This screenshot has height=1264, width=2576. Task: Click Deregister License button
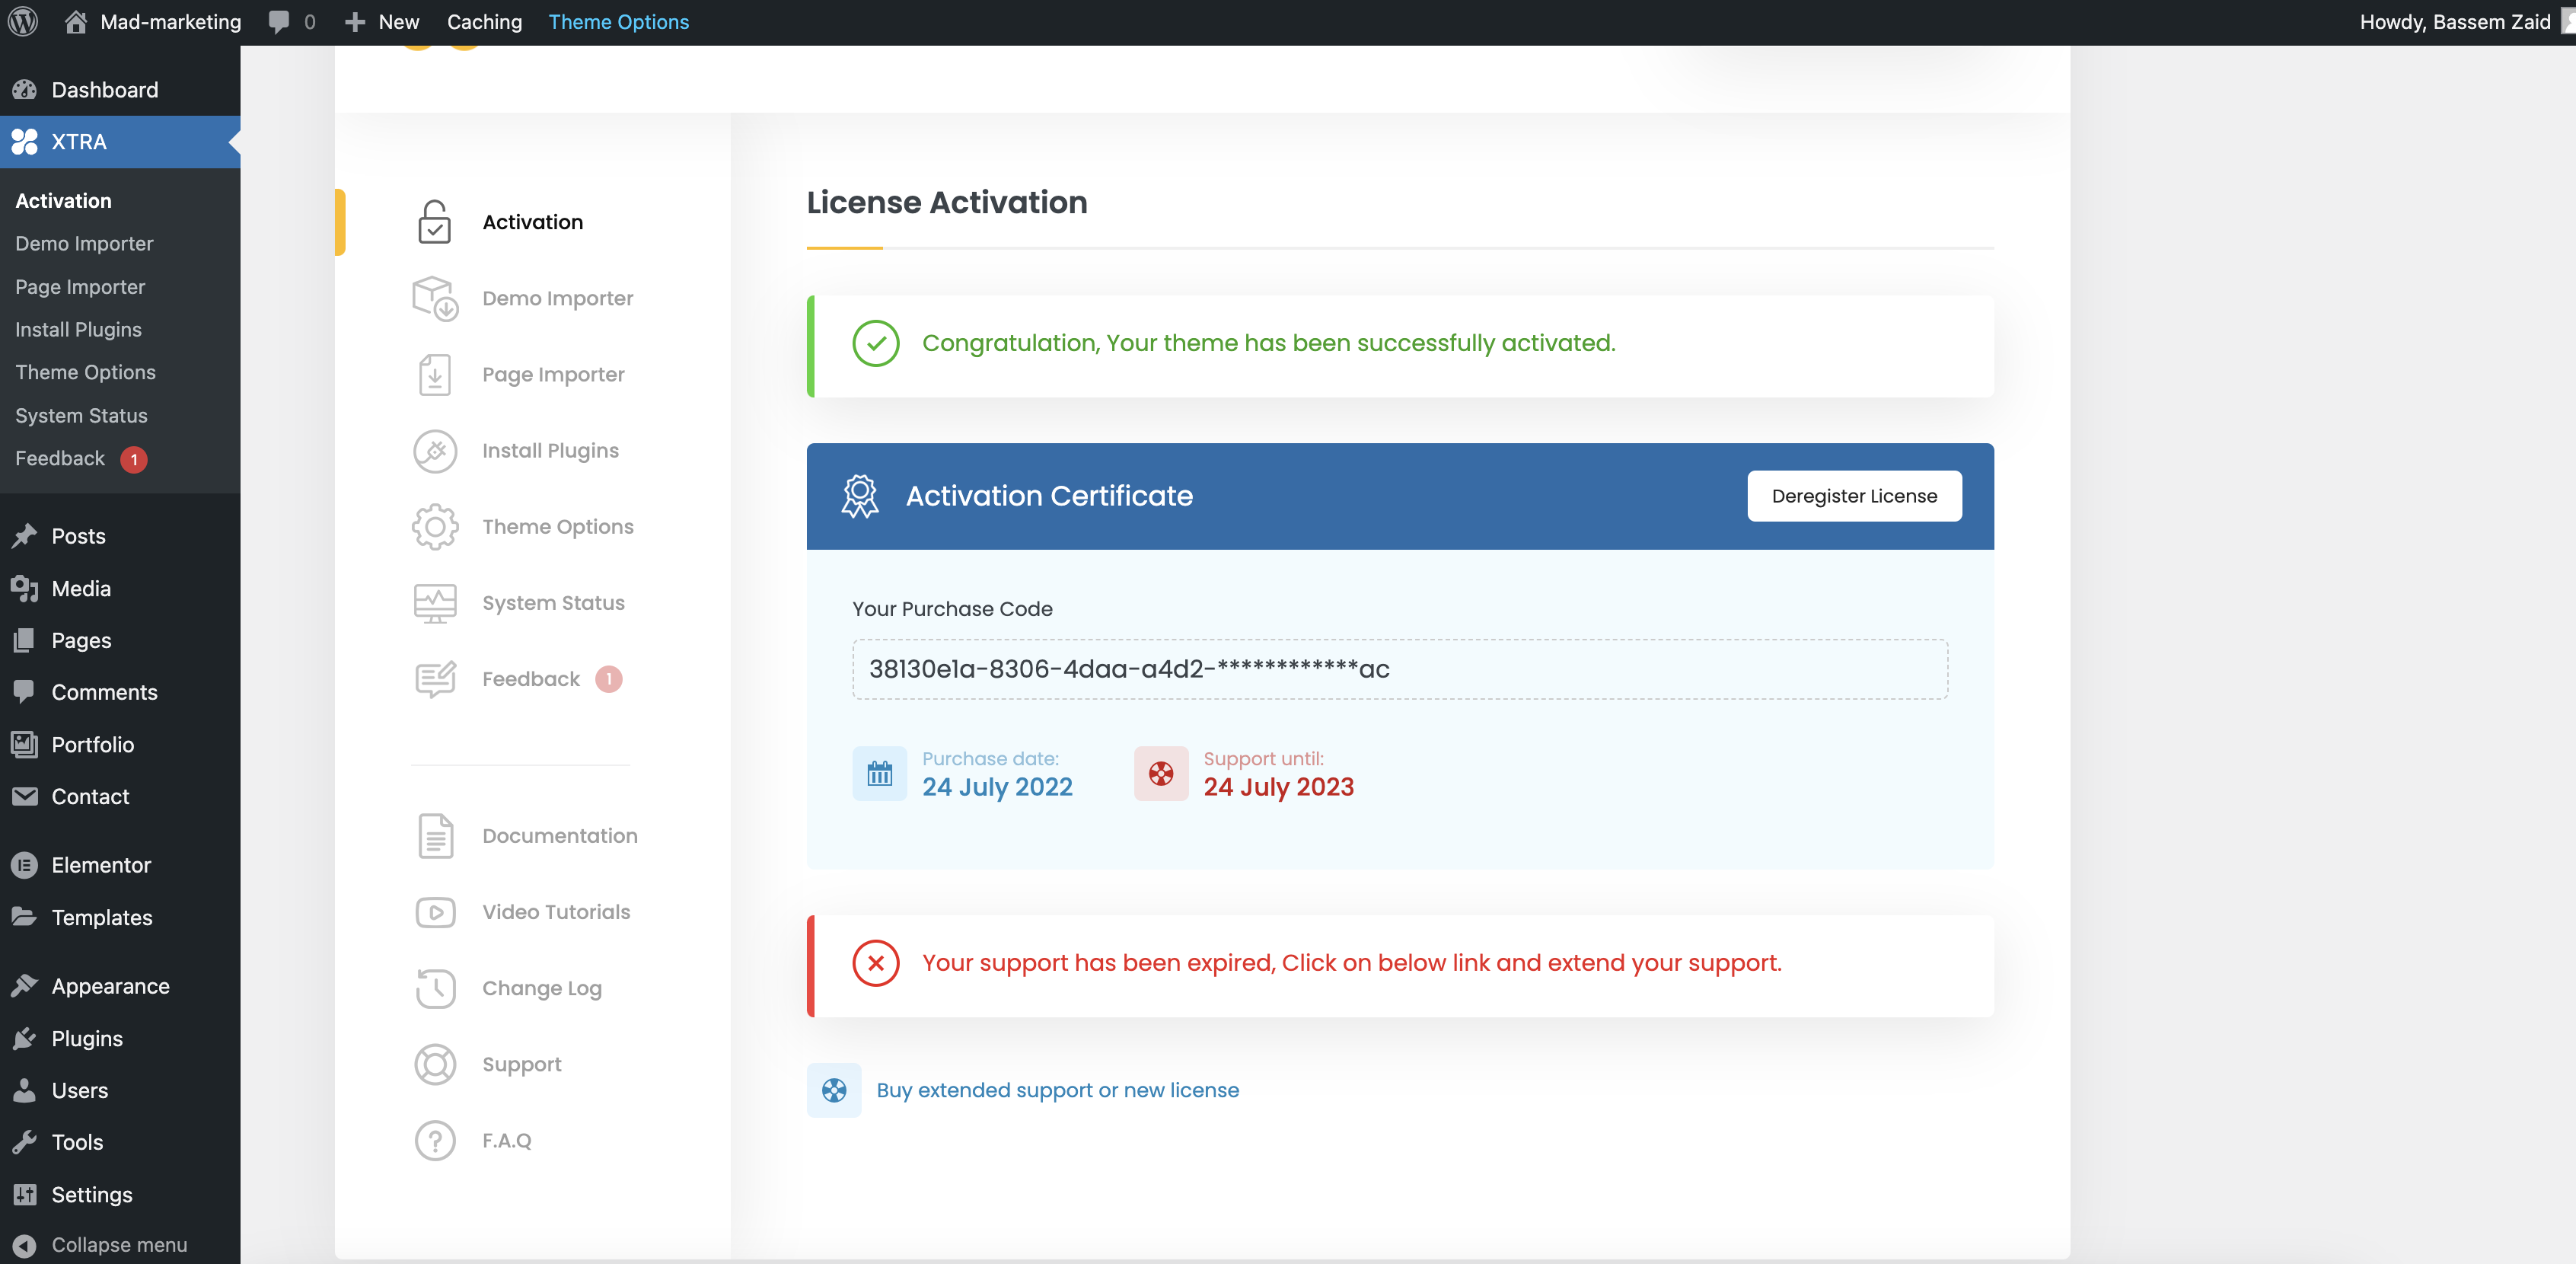pyautogui.click(x=1854, y=496)
